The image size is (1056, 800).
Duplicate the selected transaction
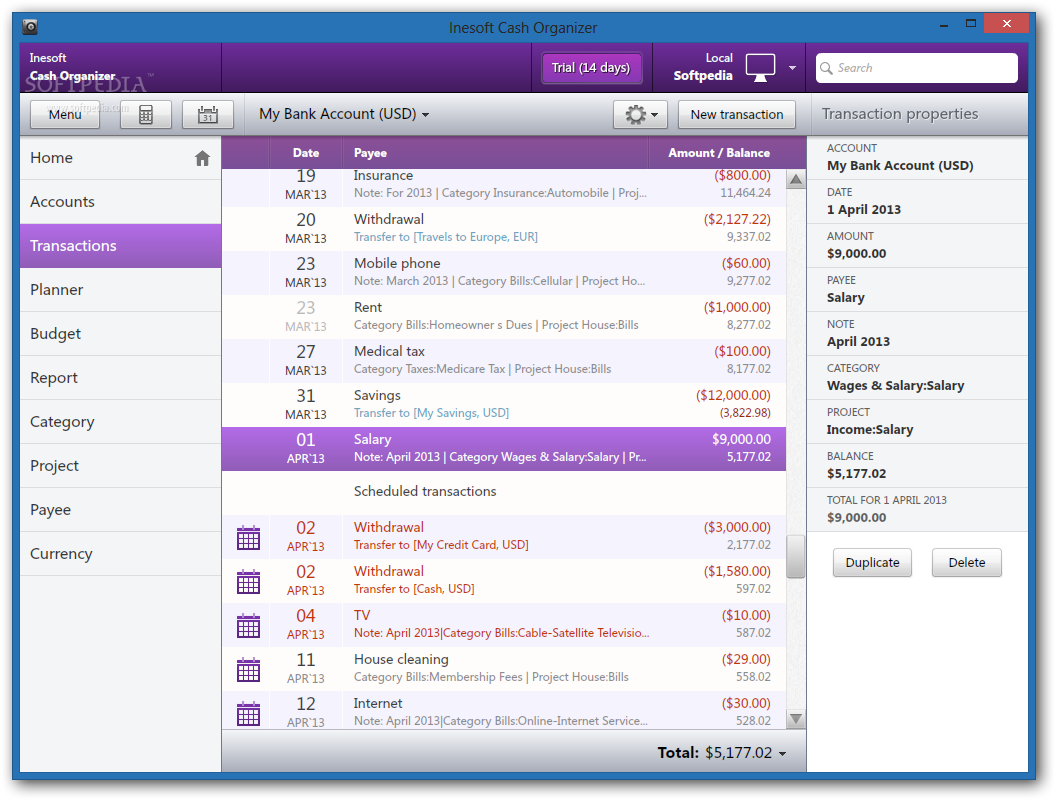click(872, 563)
